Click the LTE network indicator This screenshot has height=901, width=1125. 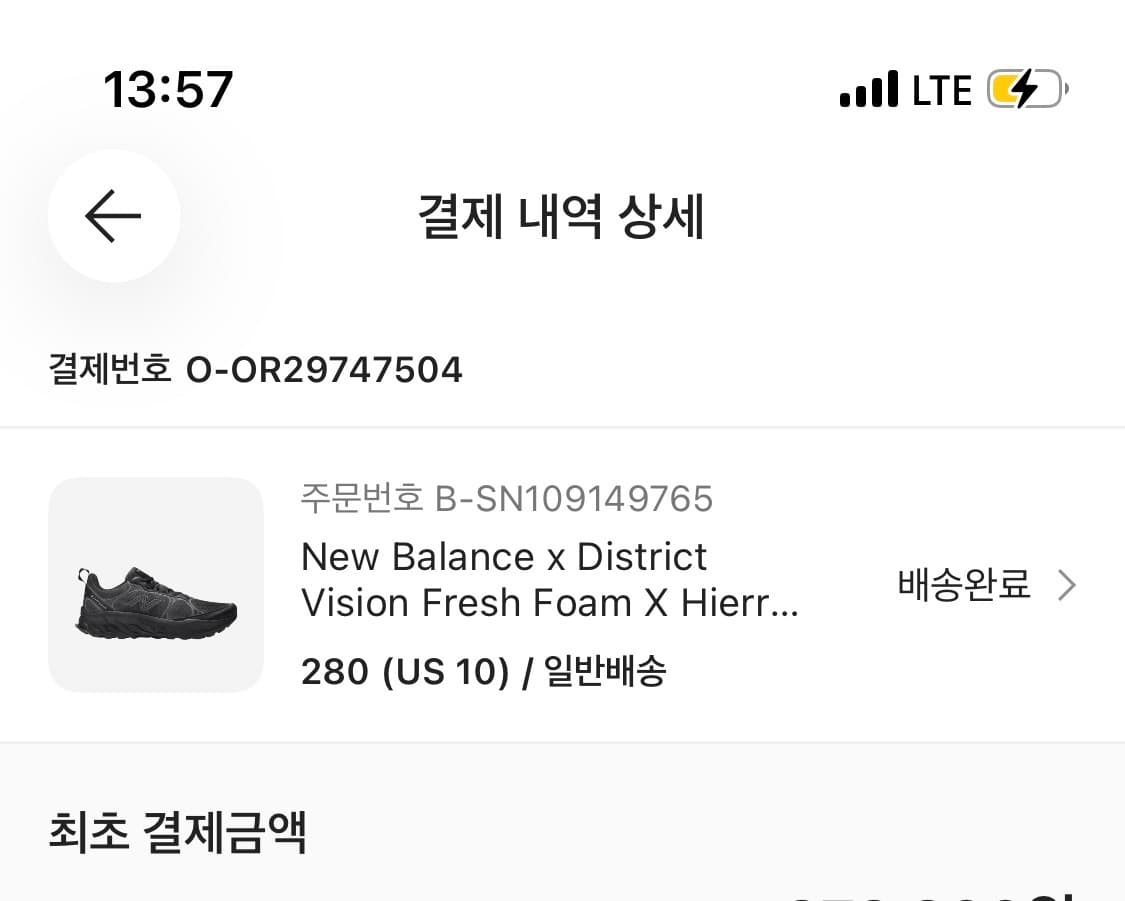click(941, 89)
